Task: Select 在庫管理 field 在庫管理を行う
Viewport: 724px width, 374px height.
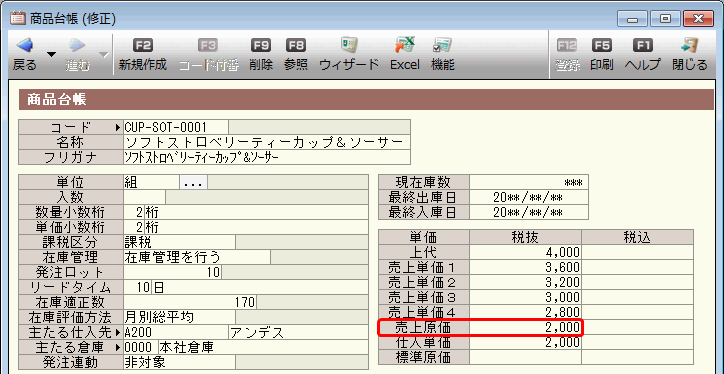Action: click(197, 257)
